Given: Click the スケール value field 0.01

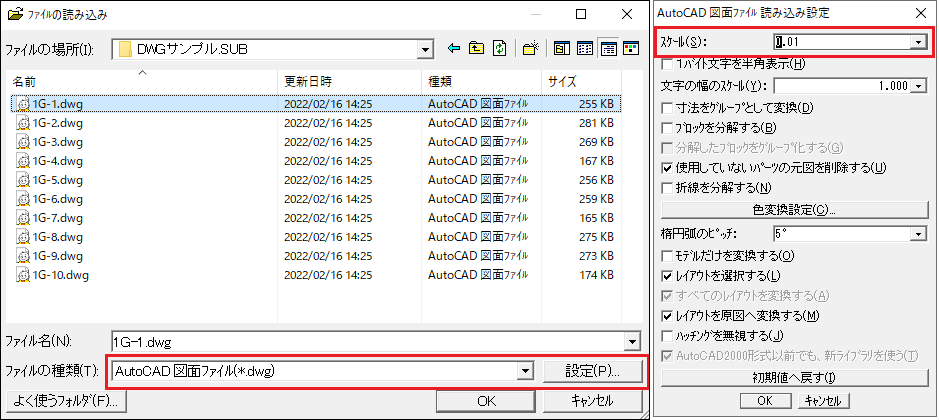Looking at the screenshot, I should click(842, 42).
